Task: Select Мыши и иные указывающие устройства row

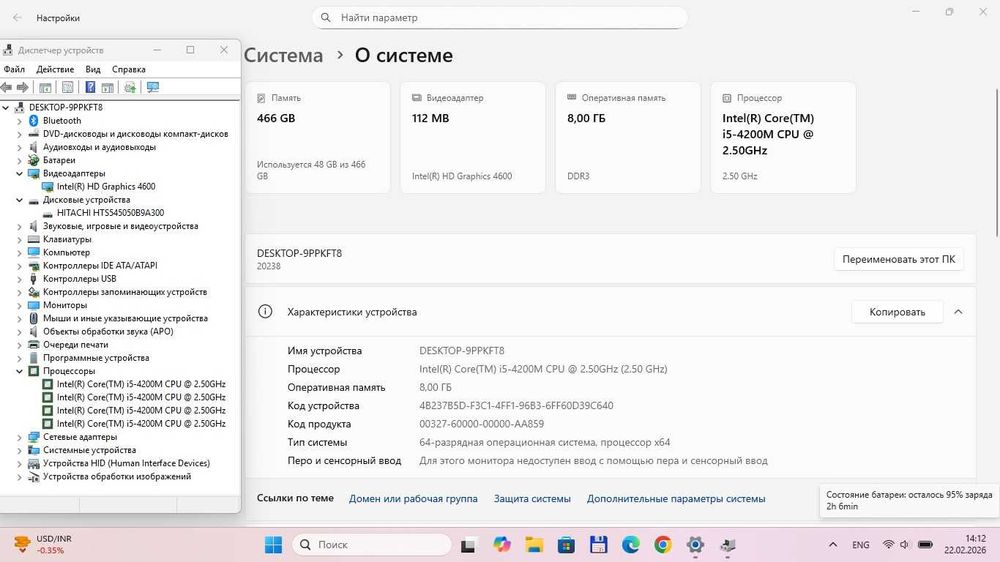Action: (125, 318)
